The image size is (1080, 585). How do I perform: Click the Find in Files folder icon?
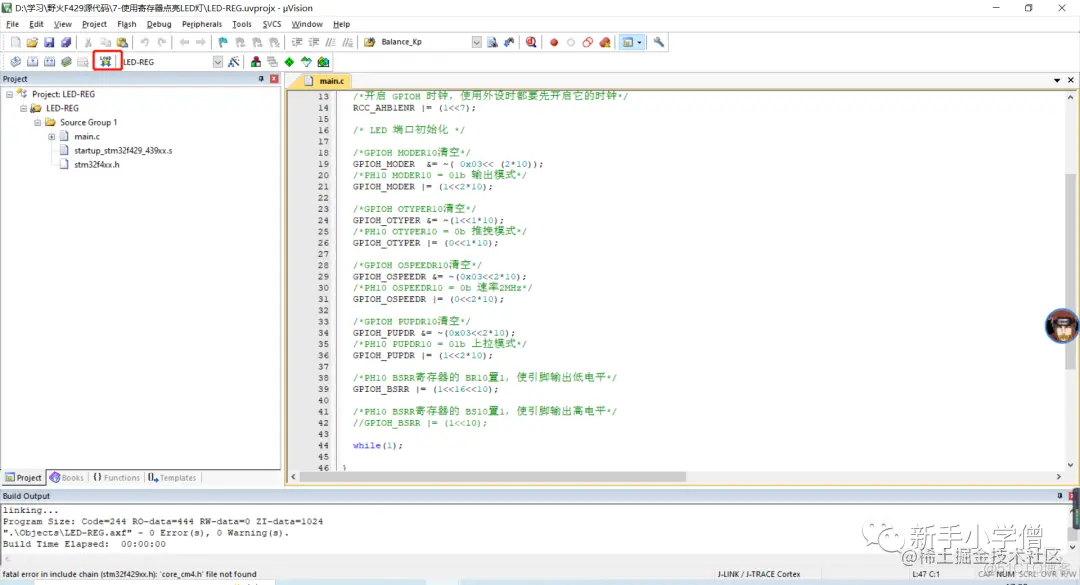click(369, 42)
